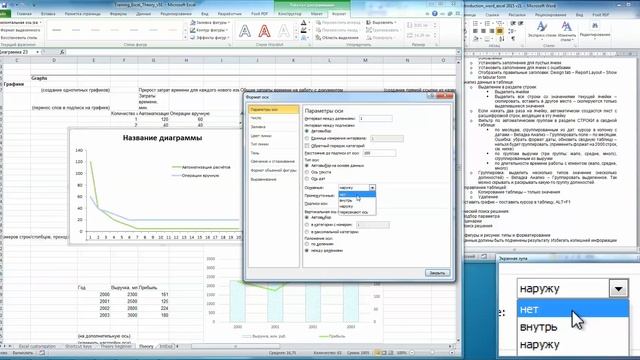Choose 'наружу' option in the open list
This screenshot has width=640, height=360.
click(357, 206)
